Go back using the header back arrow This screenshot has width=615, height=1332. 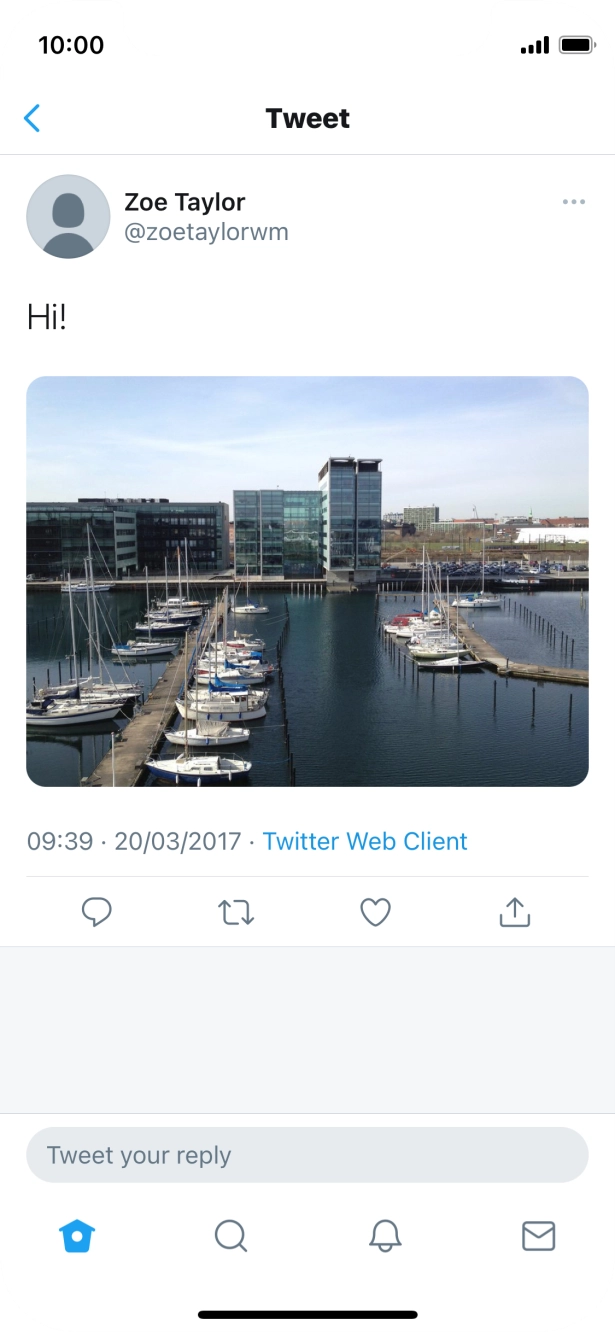click(32, 119)
